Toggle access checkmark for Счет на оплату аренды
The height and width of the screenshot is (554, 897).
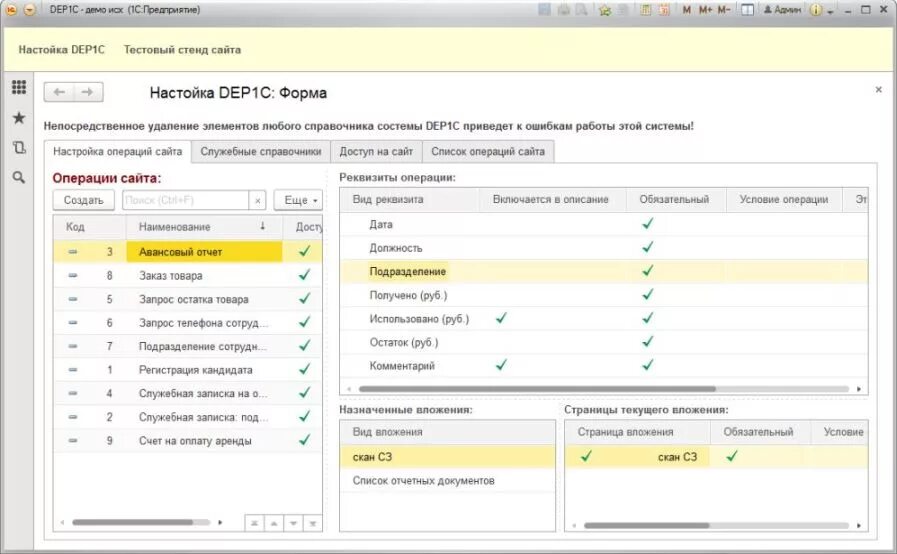tap(304, 440)
